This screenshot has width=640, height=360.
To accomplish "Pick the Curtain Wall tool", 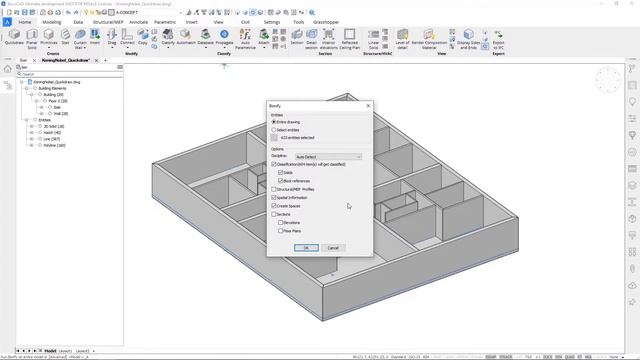I will click(x=80, y=39).
